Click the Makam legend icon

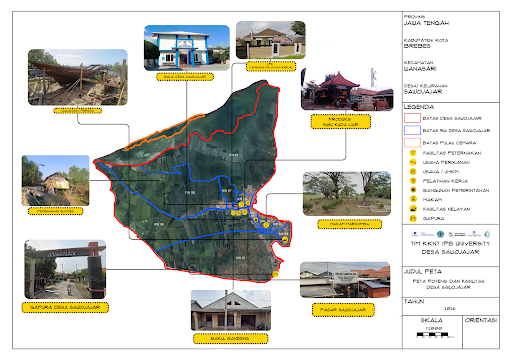(413, 199)
